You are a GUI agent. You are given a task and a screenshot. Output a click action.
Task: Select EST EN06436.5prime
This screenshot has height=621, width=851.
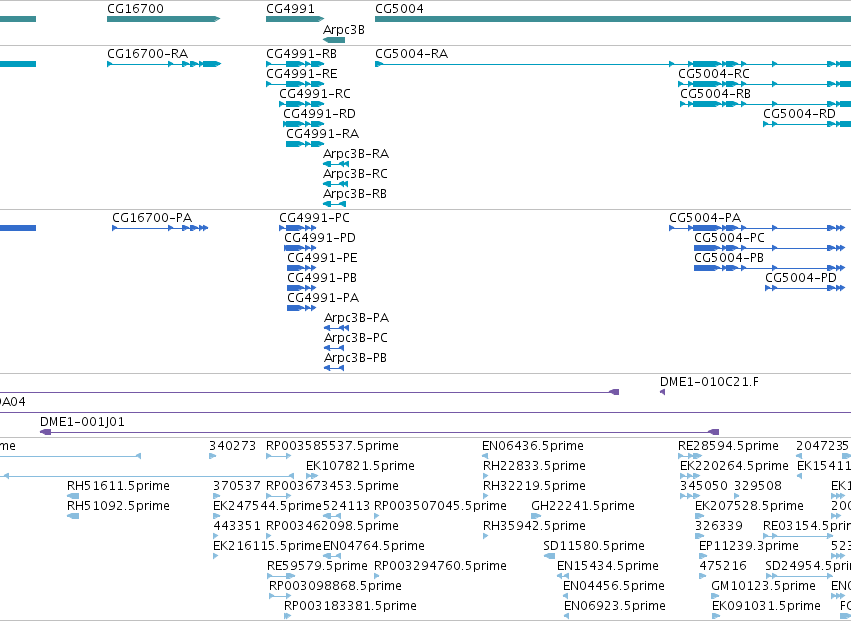click(x=533, y=446)
